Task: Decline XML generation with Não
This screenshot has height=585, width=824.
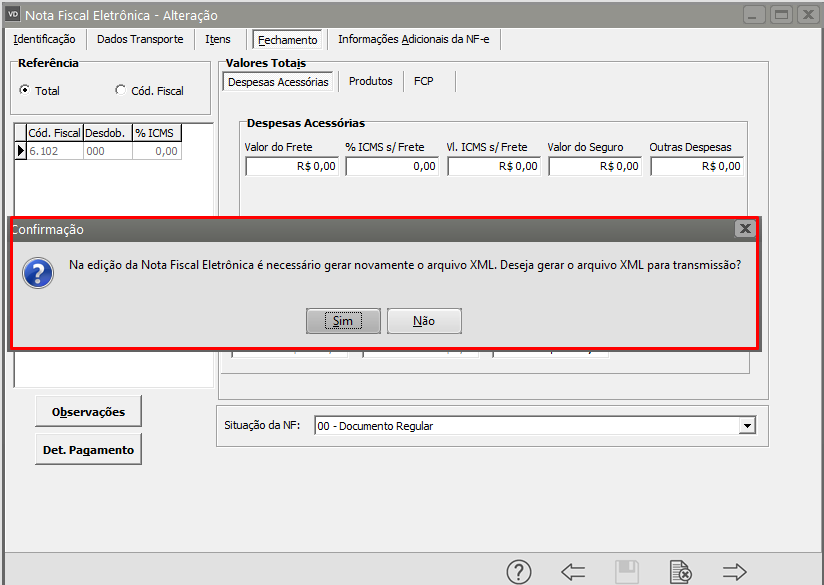Action: [x=424, y=321]
